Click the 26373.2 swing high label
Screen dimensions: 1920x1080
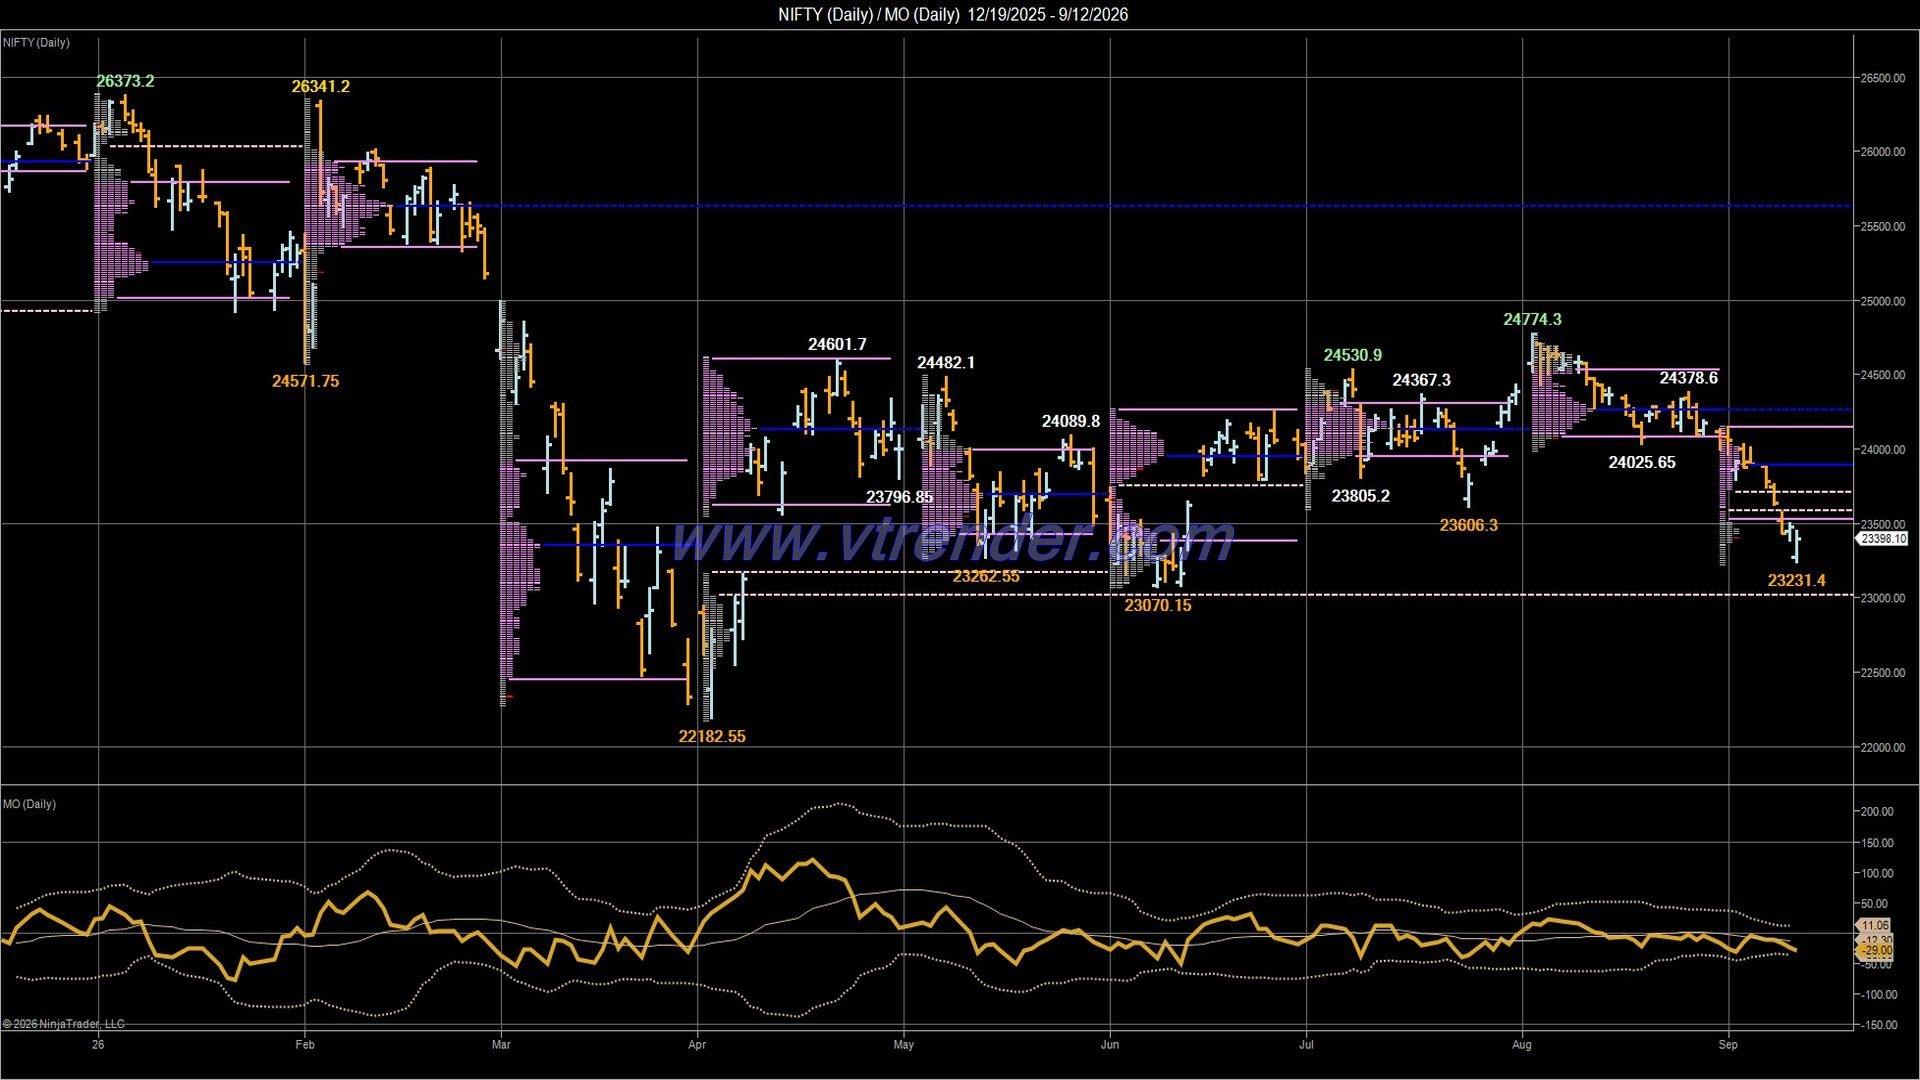click(125, 81)
